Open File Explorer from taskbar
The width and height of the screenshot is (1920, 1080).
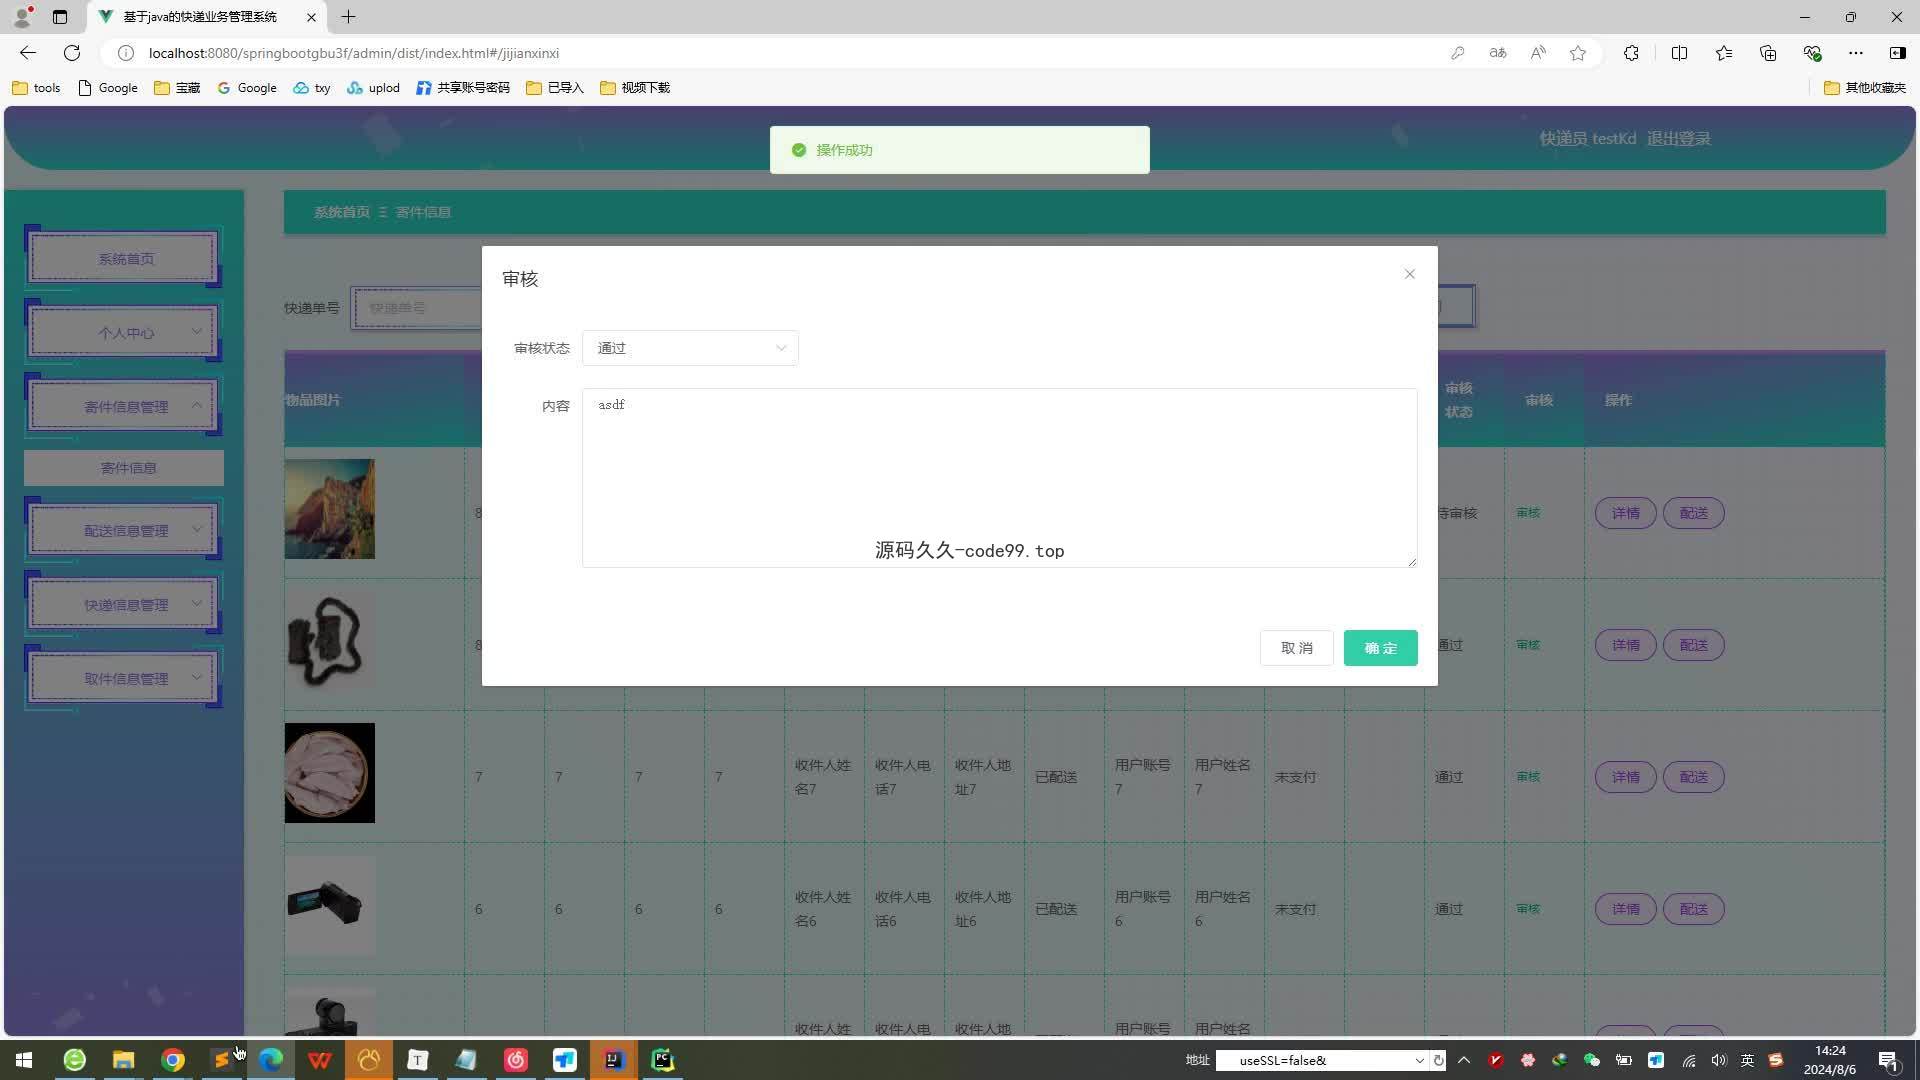[123, 1060]
